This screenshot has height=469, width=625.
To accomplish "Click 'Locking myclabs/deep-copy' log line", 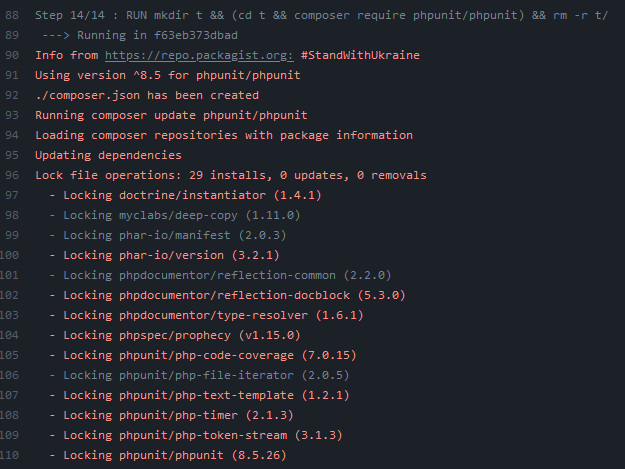I will (x=175, y=215).
